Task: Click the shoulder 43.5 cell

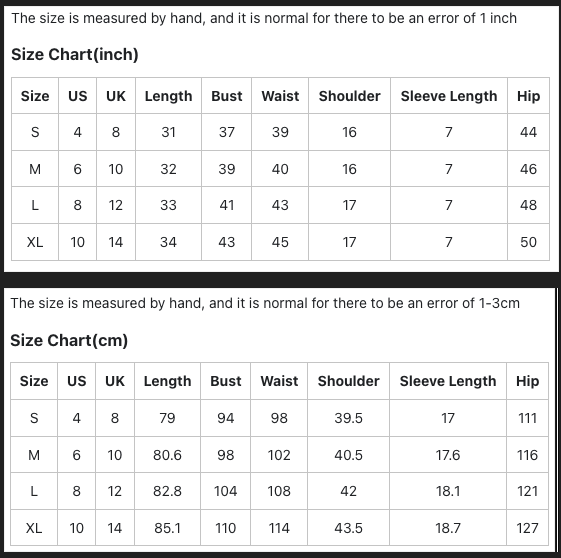Action: click(x=348, y=528)
